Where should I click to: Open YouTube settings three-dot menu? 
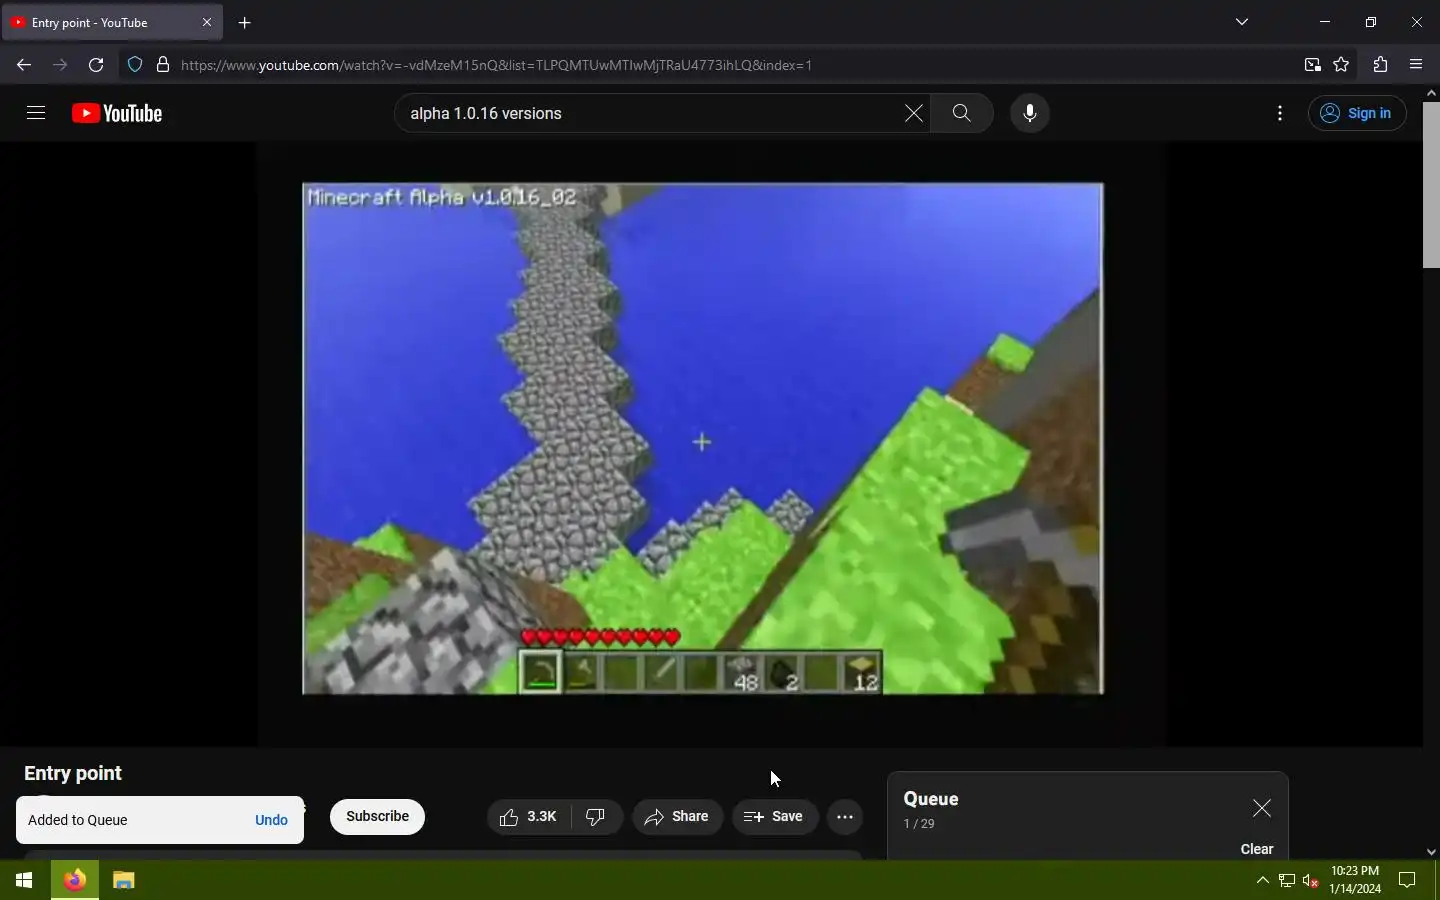click(1280, 113)
